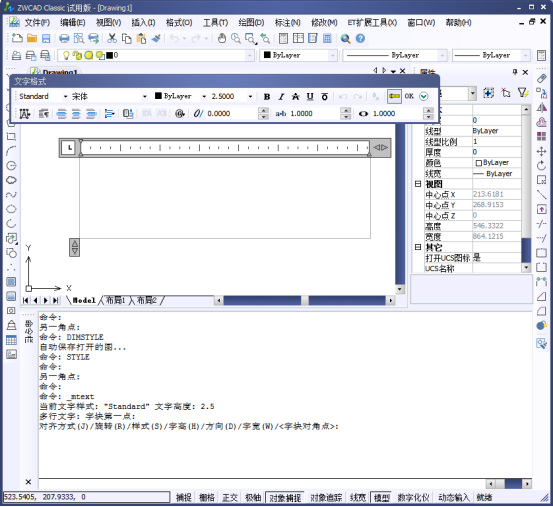Image resolution: width=553 pixels, height=507 pixels.
Task: Toggle Underline text formatting
Action: click(310, 96)
